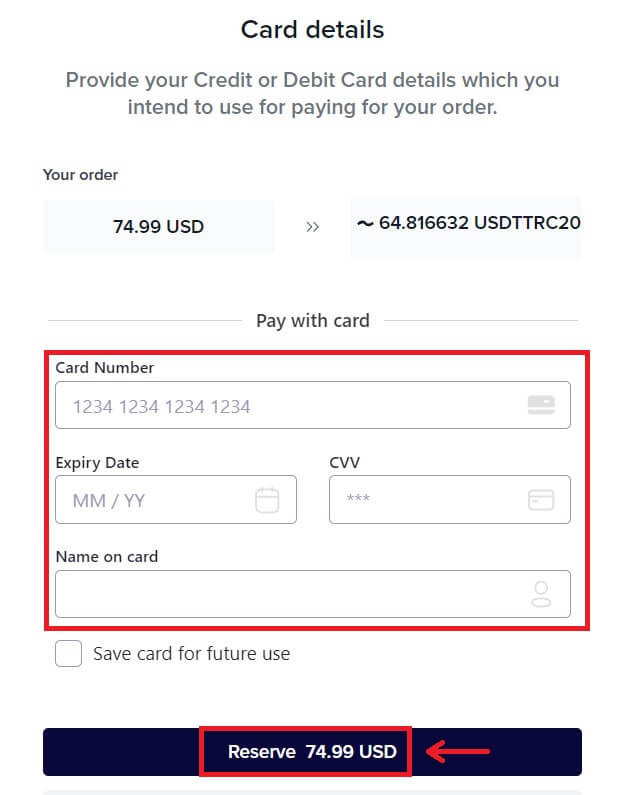Click the 'Card details' heading
633x795 pixels.
coord(313,30)
